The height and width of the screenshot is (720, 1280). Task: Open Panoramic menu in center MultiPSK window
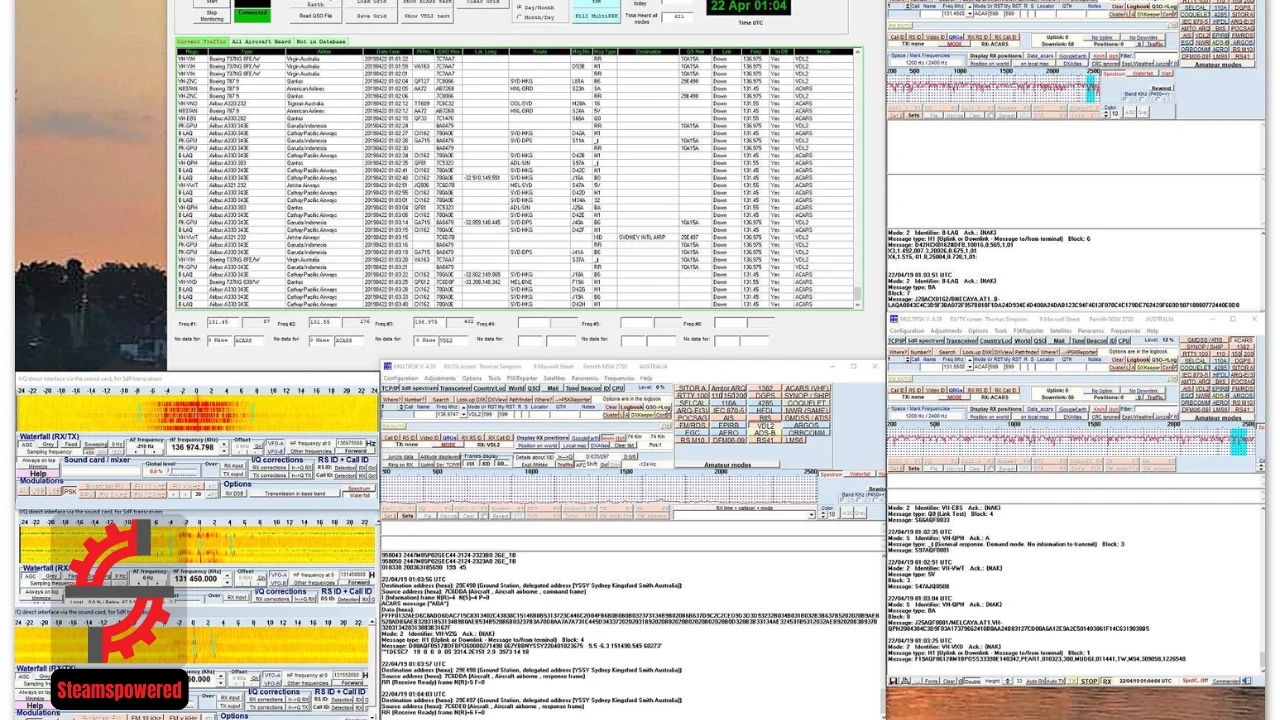coord(585,378)
